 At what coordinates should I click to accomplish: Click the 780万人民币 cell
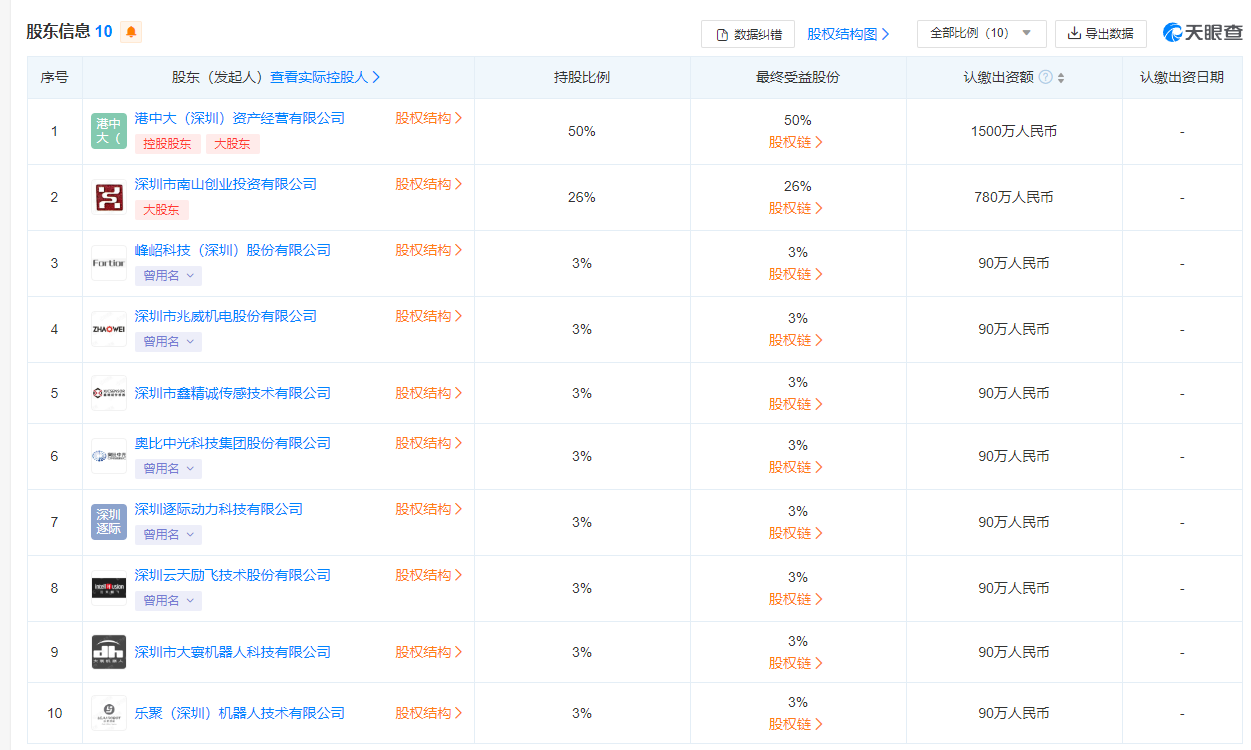click(1014, 197)
